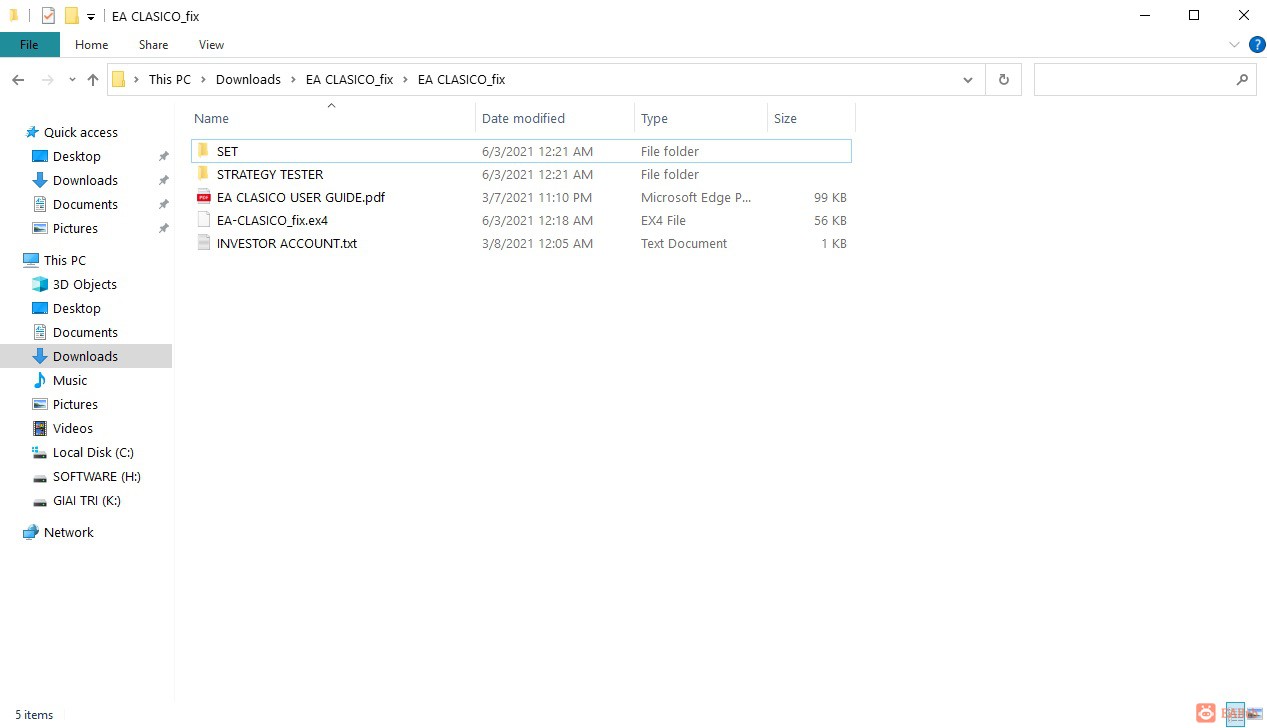This screenshot has width=1267, height=728.
Task: Open Desktop under This PC
Action: 77,308
